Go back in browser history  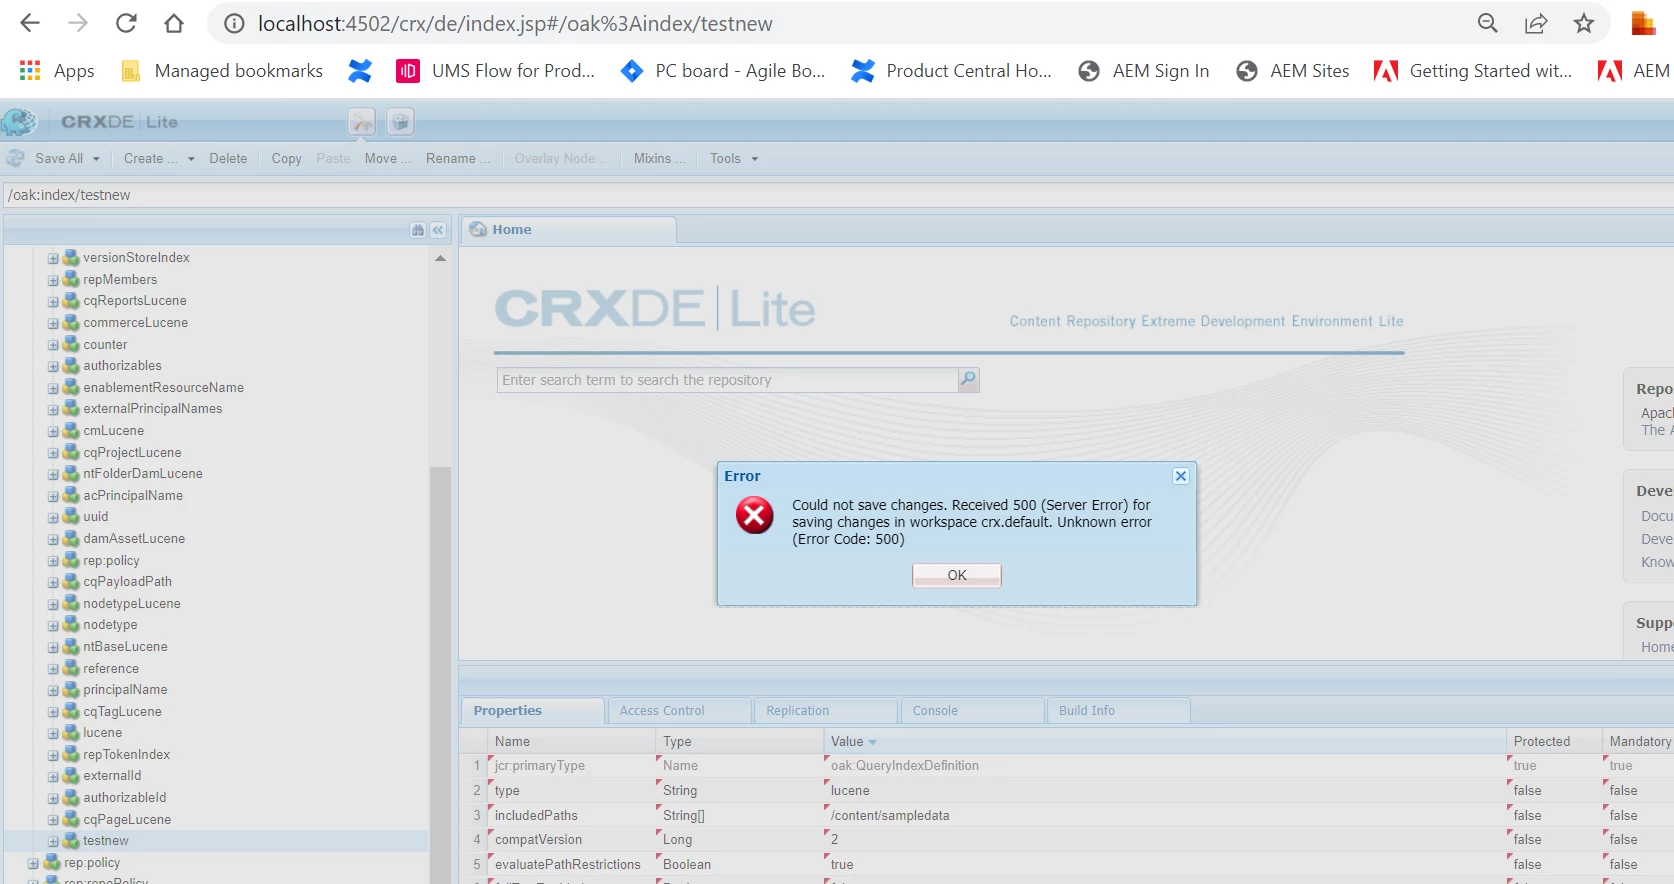click(30, 23)
